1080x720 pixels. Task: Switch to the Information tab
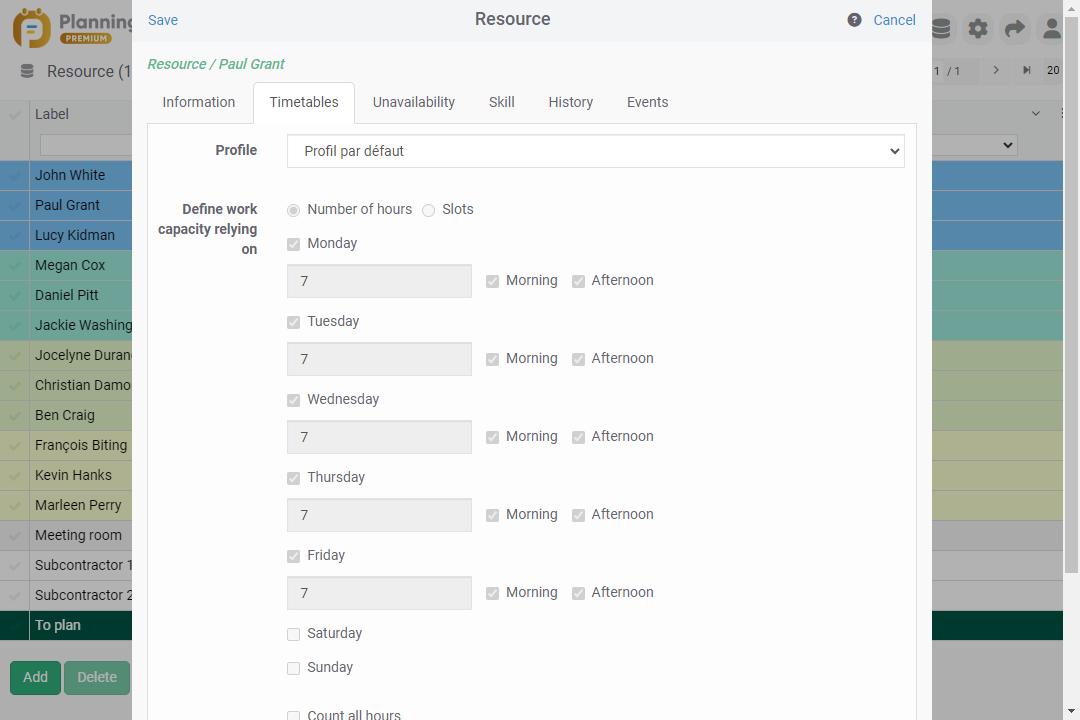tap(198, 103)
